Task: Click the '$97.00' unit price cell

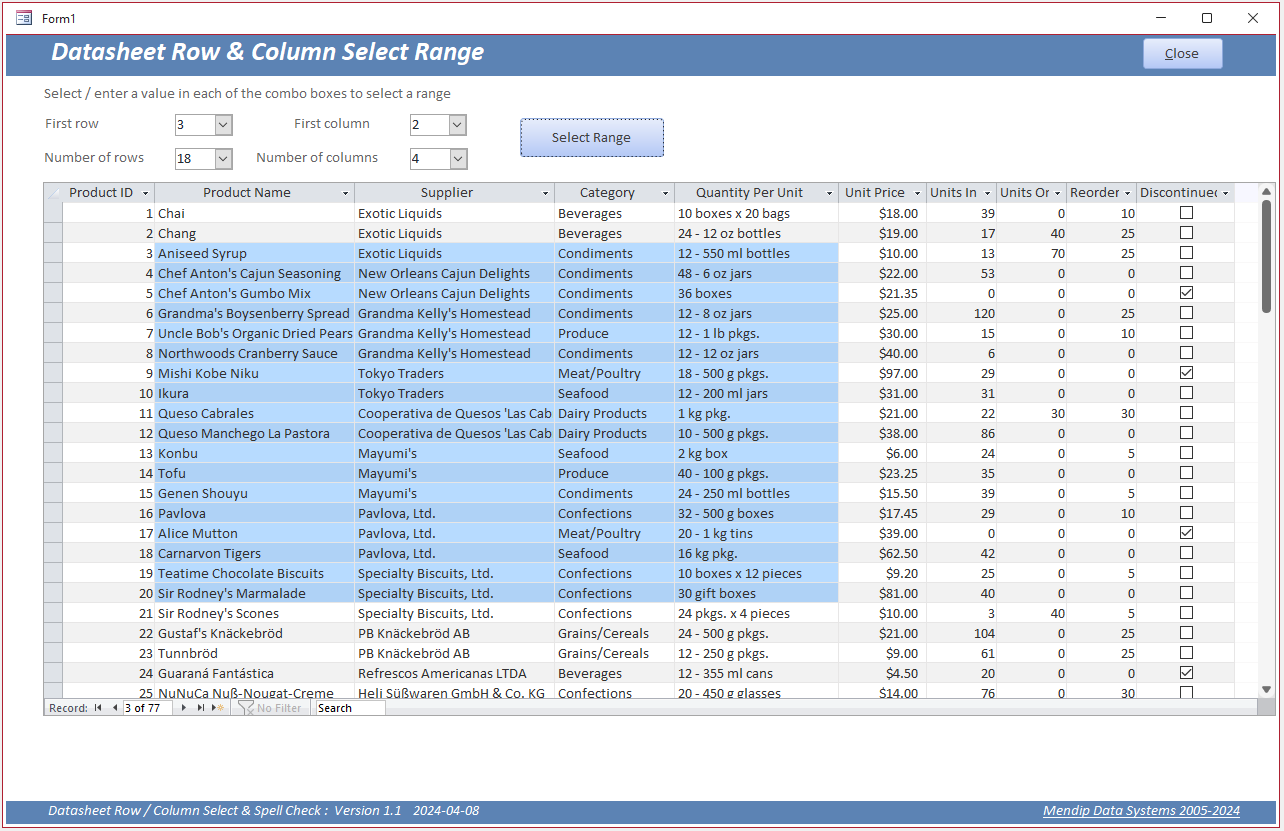Action: [x=881, y=373]
